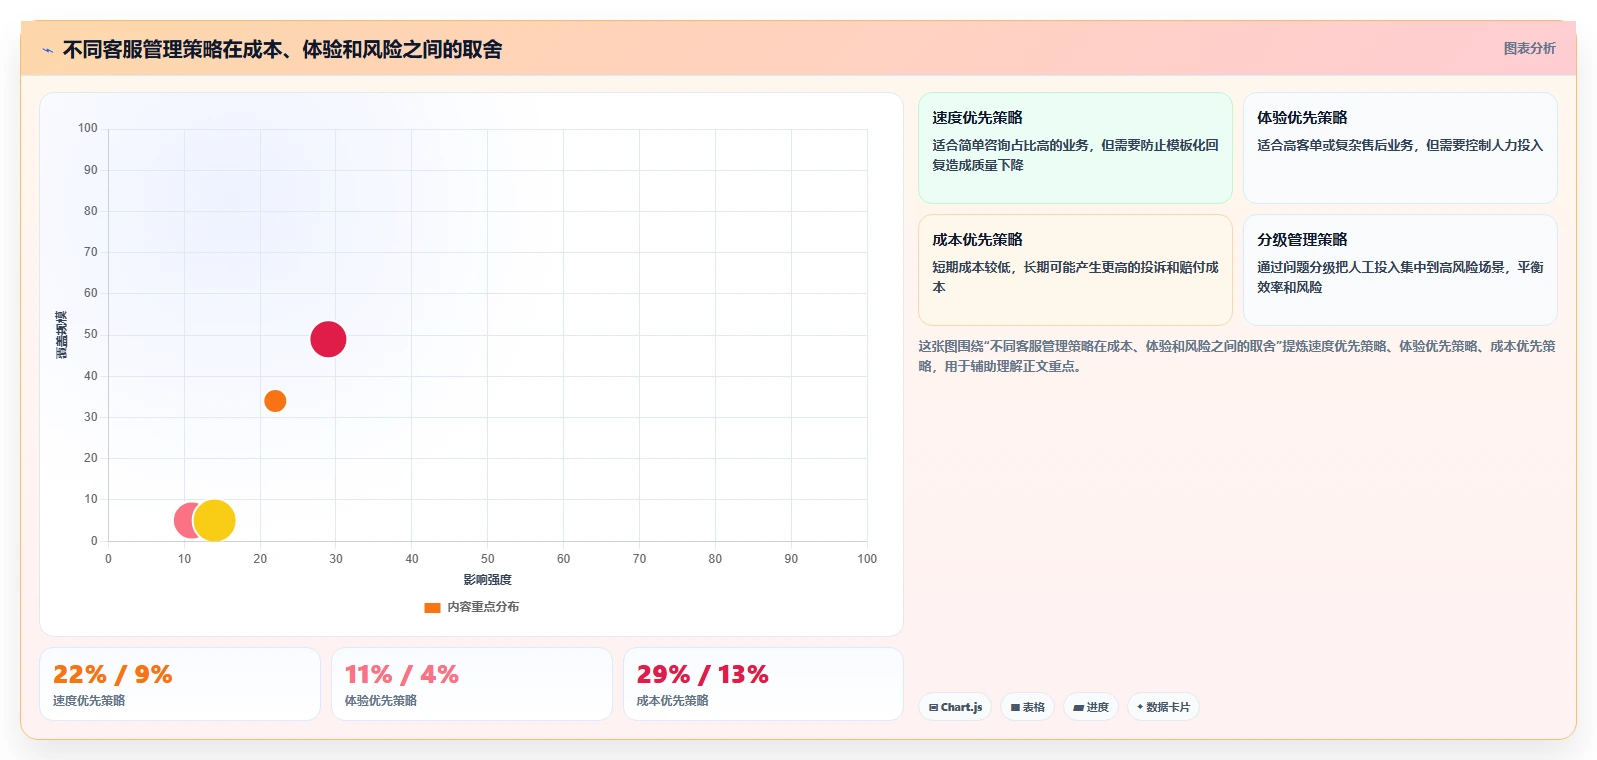Toggle the 内容重点分布 legend orange swatch
1597x760 pixels.
click(432, 607)
